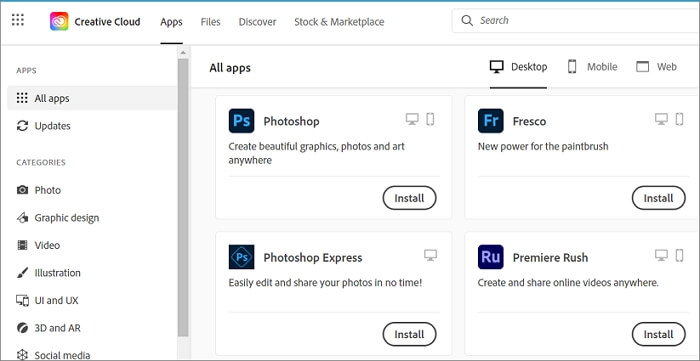Viewport: 700px width, 361px height.
Task: Click the mobile platform icon on Premiere Rush card
Action: [x=679, y=255]
